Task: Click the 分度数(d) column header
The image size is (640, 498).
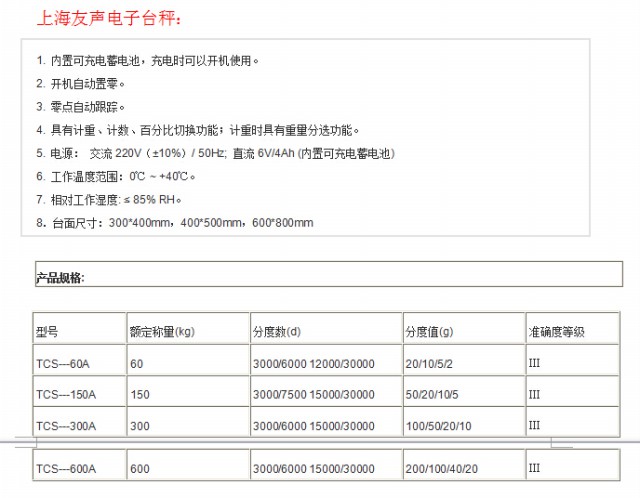Action: click(x=277, y=331)
